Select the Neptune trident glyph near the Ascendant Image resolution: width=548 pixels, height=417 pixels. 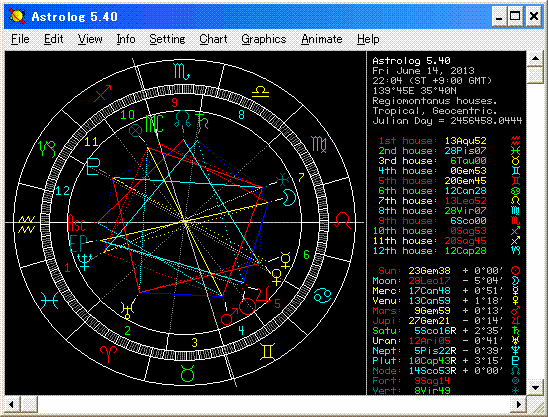click(85, 262)
